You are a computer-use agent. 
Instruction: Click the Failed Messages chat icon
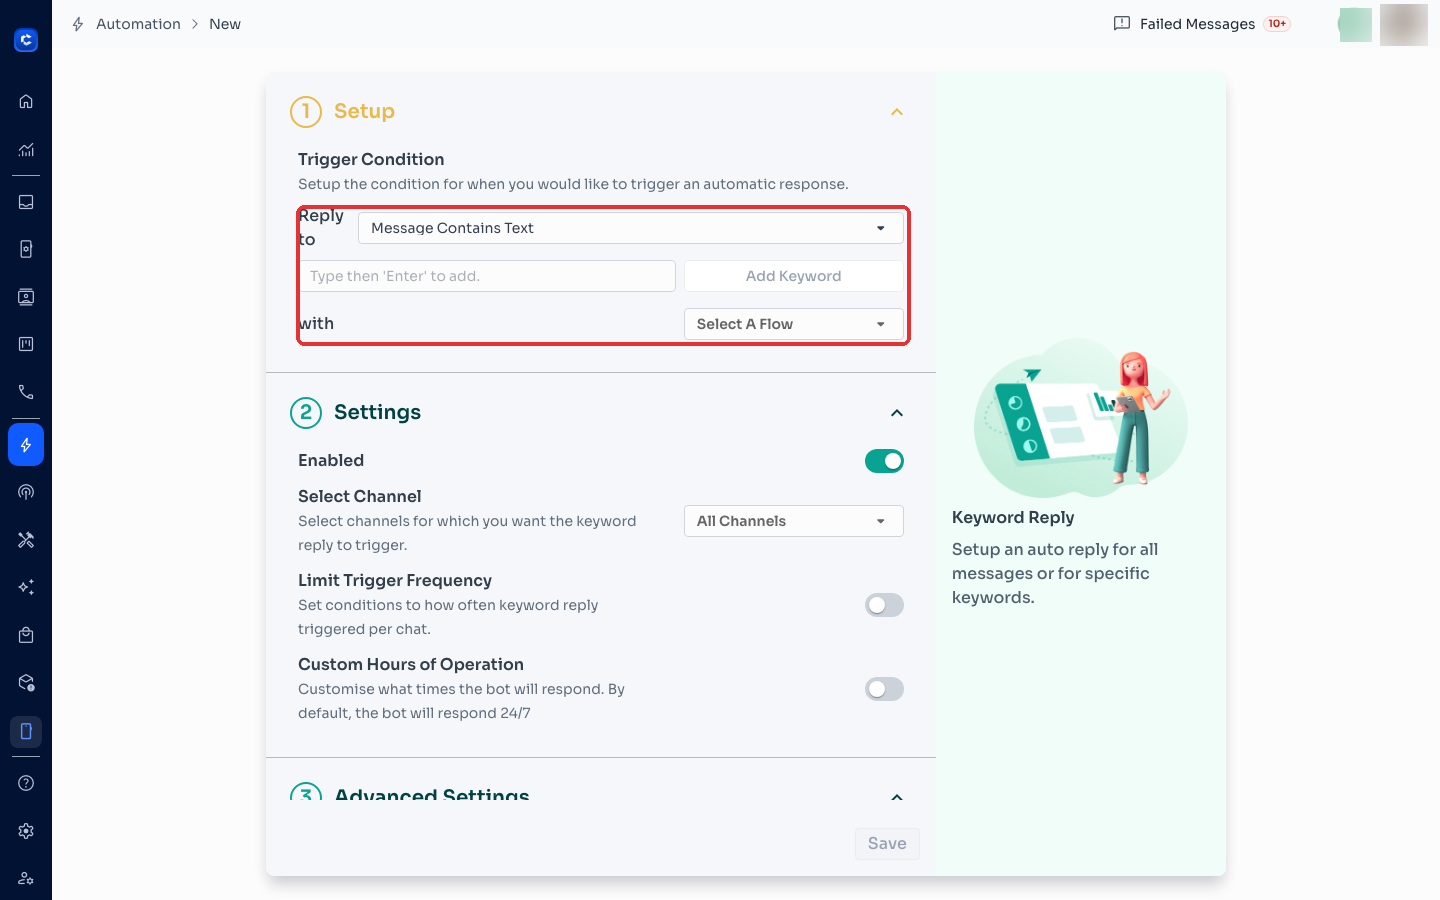tap(1122, 23)
